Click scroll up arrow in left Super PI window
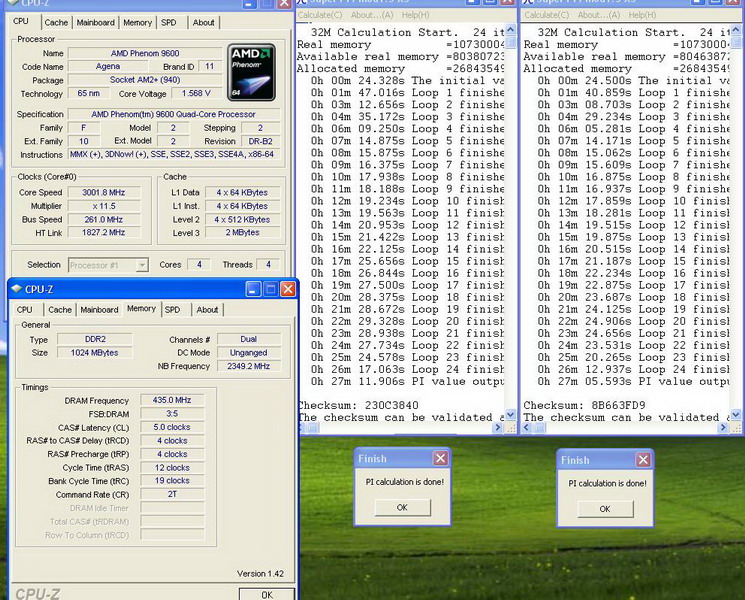The width and height of the screenshot is (745, 600). (x=511, y=30)
